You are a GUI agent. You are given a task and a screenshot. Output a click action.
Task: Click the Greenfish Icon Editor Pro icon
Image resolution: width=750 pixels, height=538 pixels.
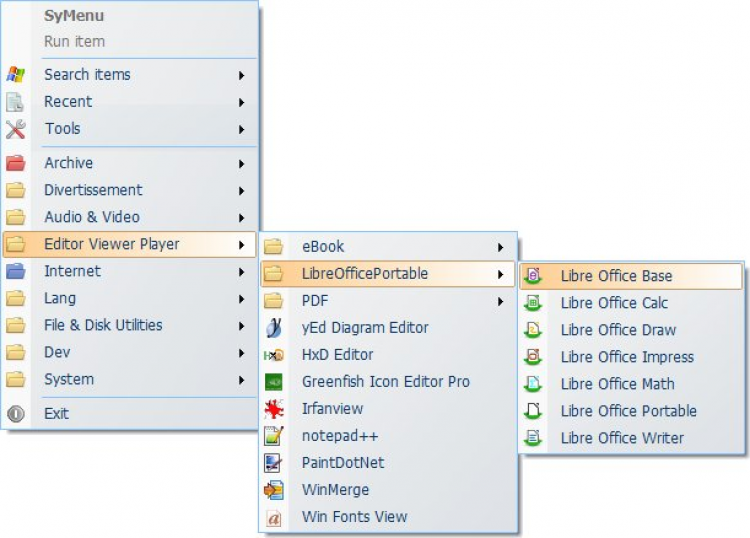point(273,382)
